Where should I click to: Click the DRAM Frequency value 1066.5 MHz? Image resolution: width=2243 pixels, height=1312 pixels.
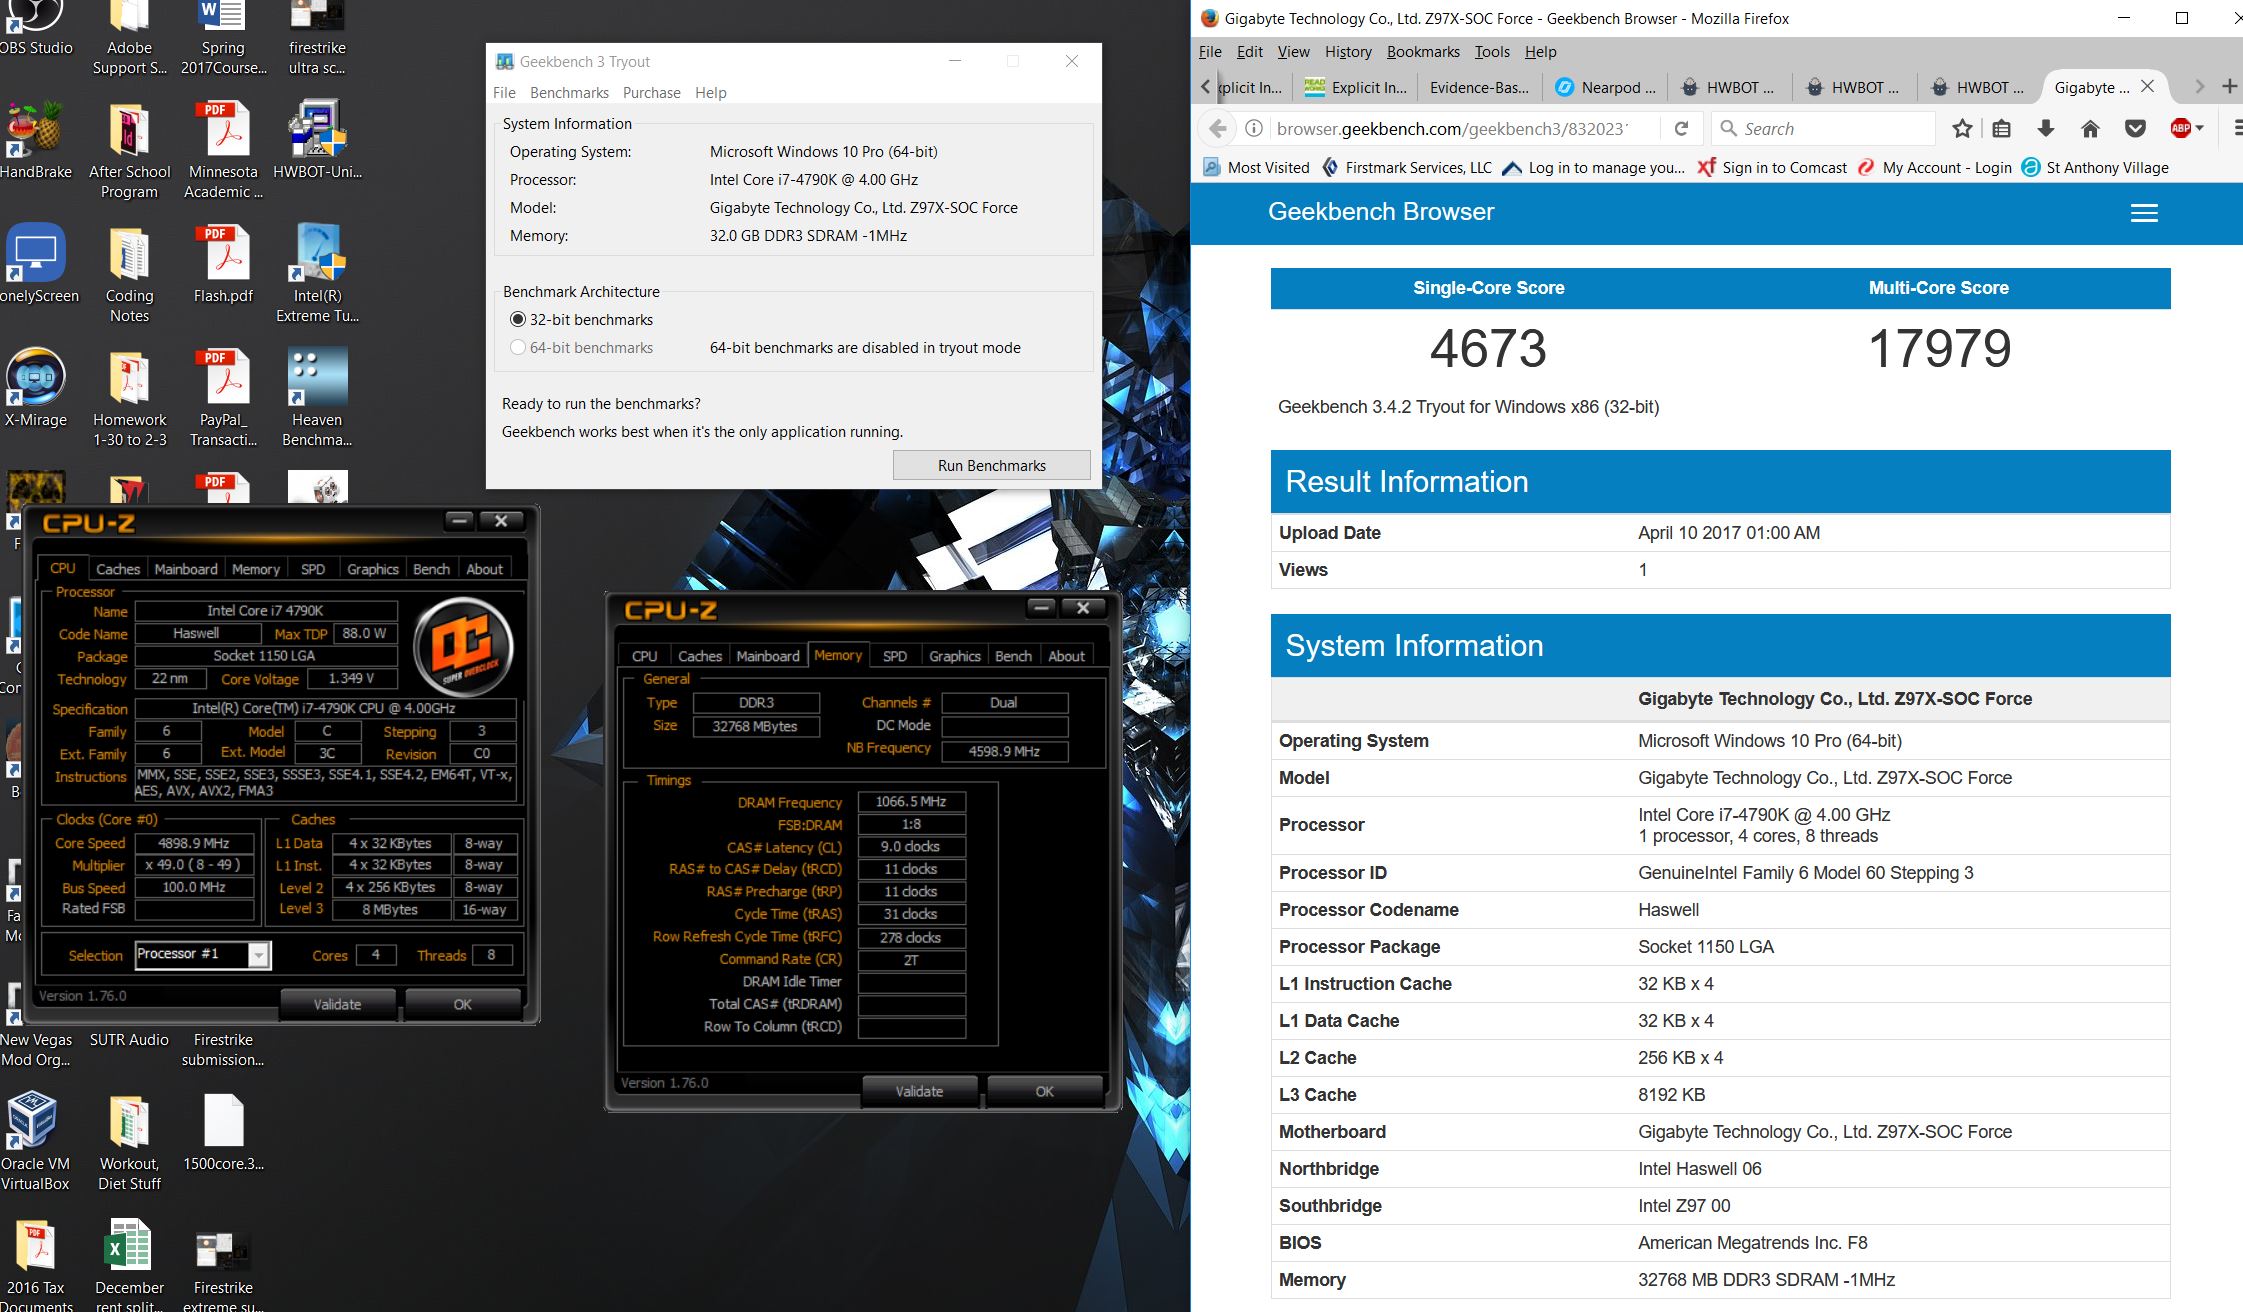click(911, 801)
